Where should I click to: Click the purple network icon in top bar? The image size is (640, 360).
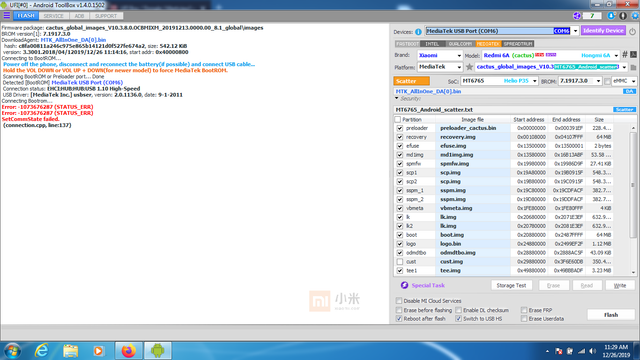(577, 16)
